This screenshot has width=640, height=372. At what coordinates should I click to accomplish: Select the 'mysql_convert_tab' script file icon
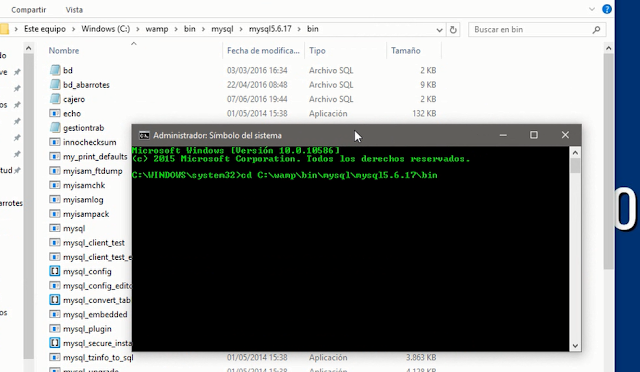point(55,300)
